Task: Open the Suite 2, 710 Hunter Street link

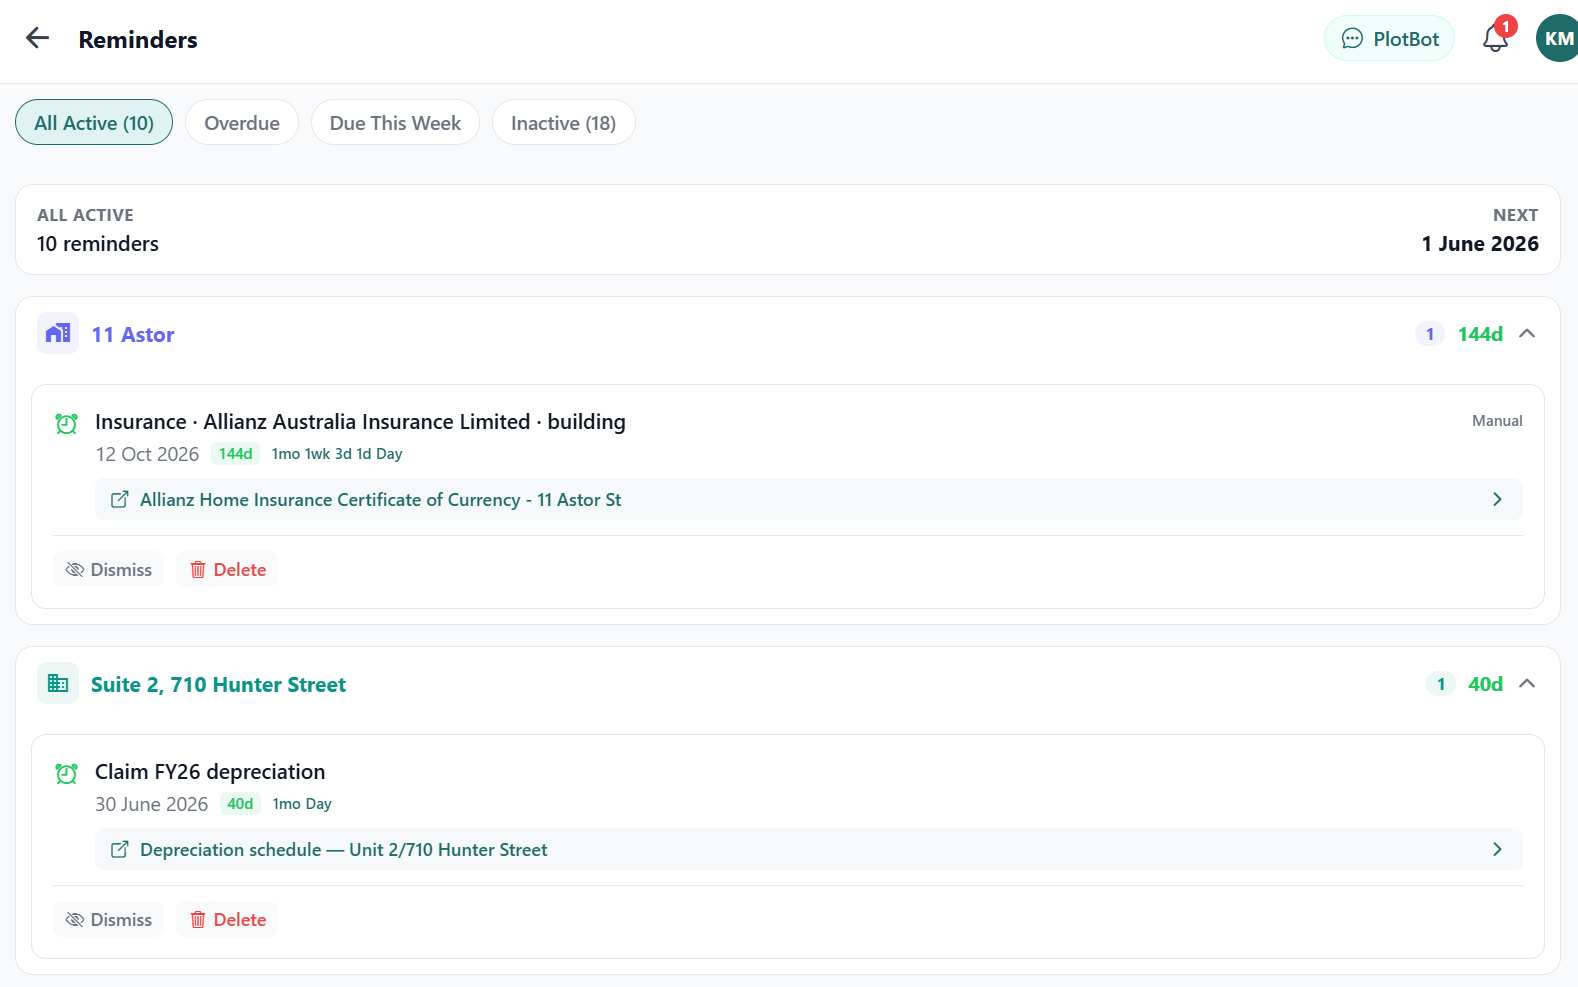Action: 218,684
